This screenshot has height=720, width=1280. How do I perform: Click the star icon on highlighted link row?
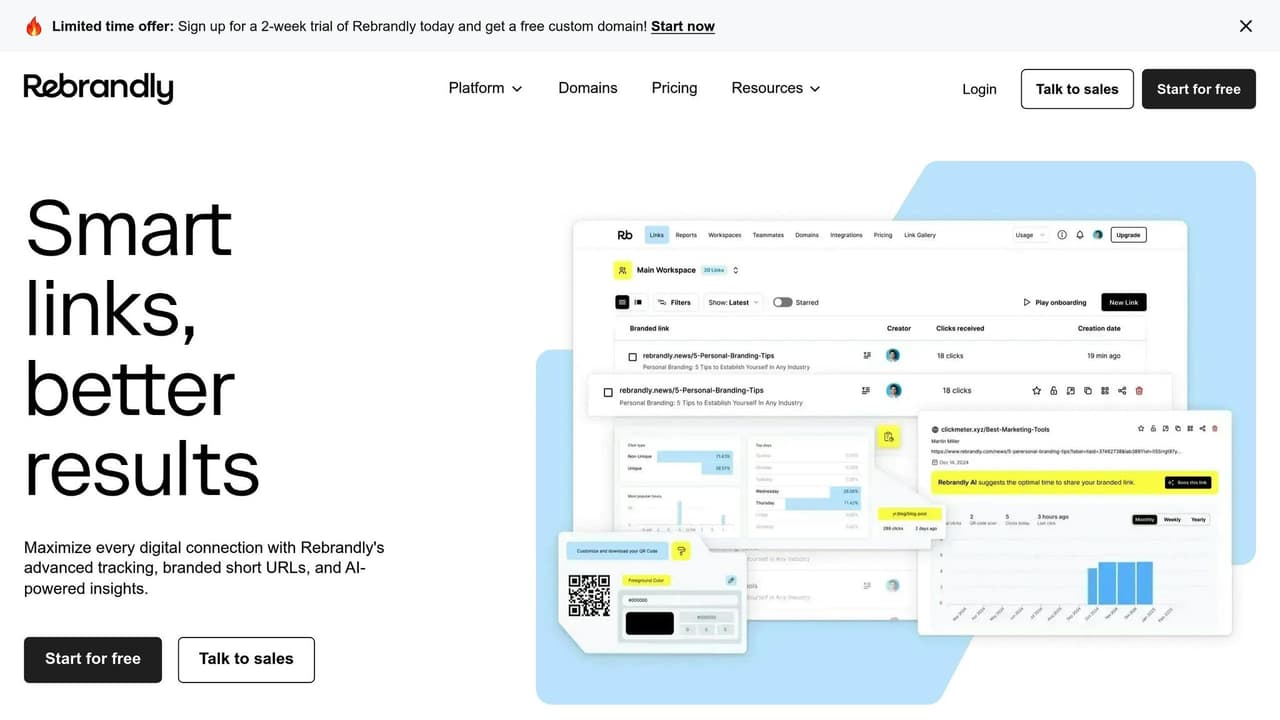point(1037,391)
